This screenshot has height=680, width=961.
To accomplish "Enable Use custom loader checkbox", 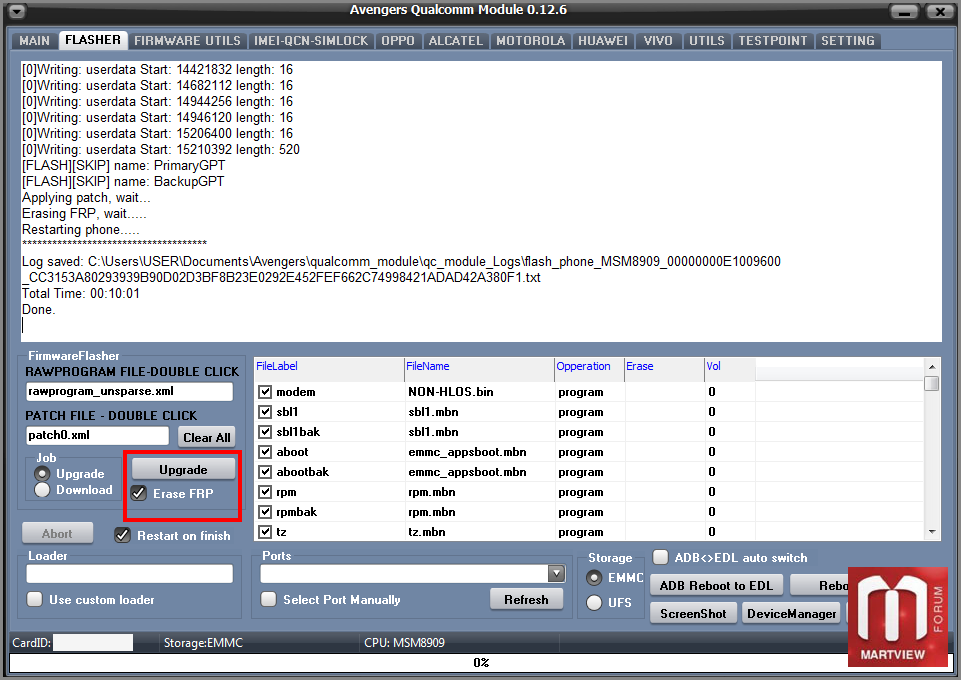I will 35,599.
